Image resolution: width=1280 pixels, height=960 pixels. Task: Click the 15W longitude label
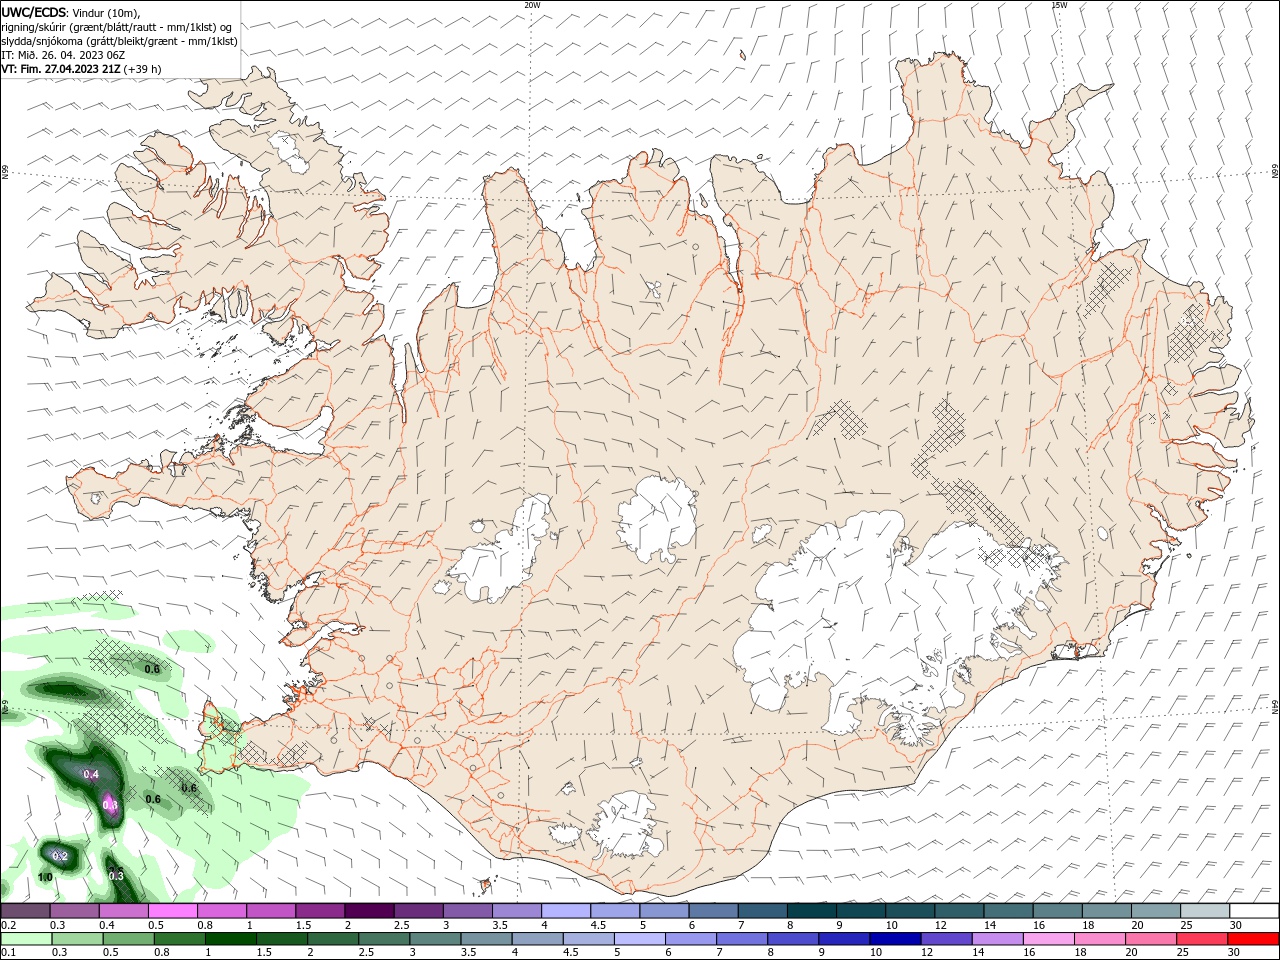[1059, 5]
